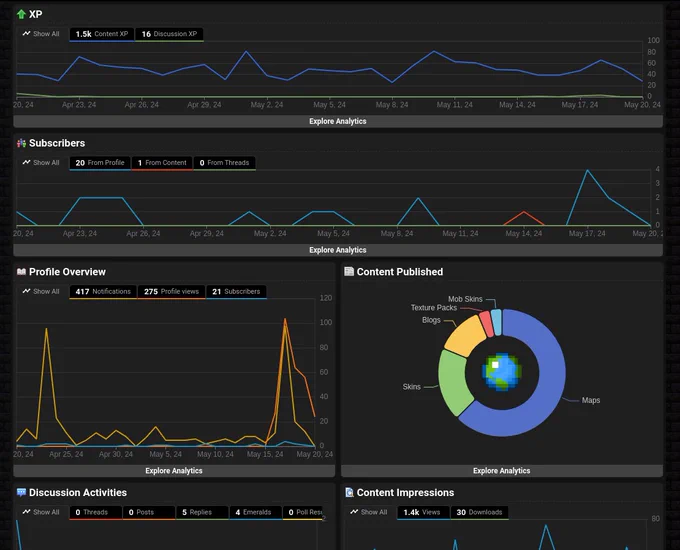Image resolution: width=680 pixels, height=550 pixels.
Task: Open Explore Analytics under XP chart
Action: [338, 121]
